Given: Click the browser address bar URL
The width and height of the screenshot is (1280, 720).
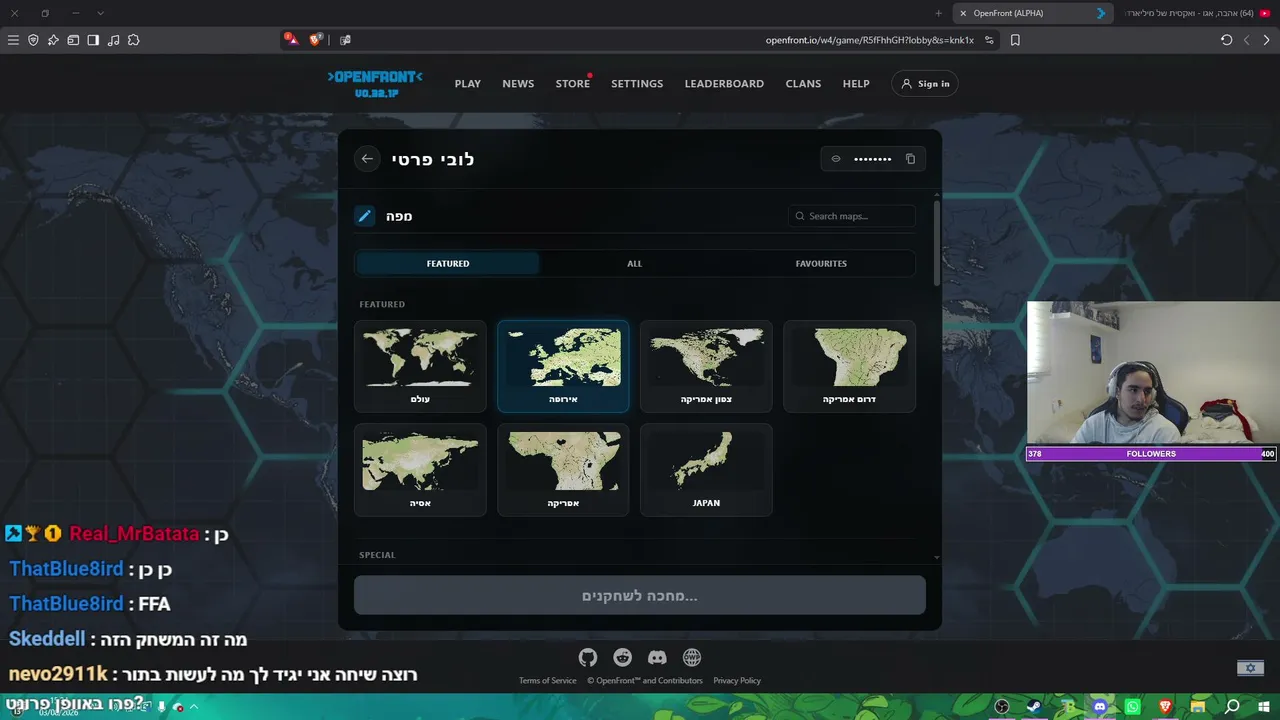Looking at the screenshot, I should 869,40.
